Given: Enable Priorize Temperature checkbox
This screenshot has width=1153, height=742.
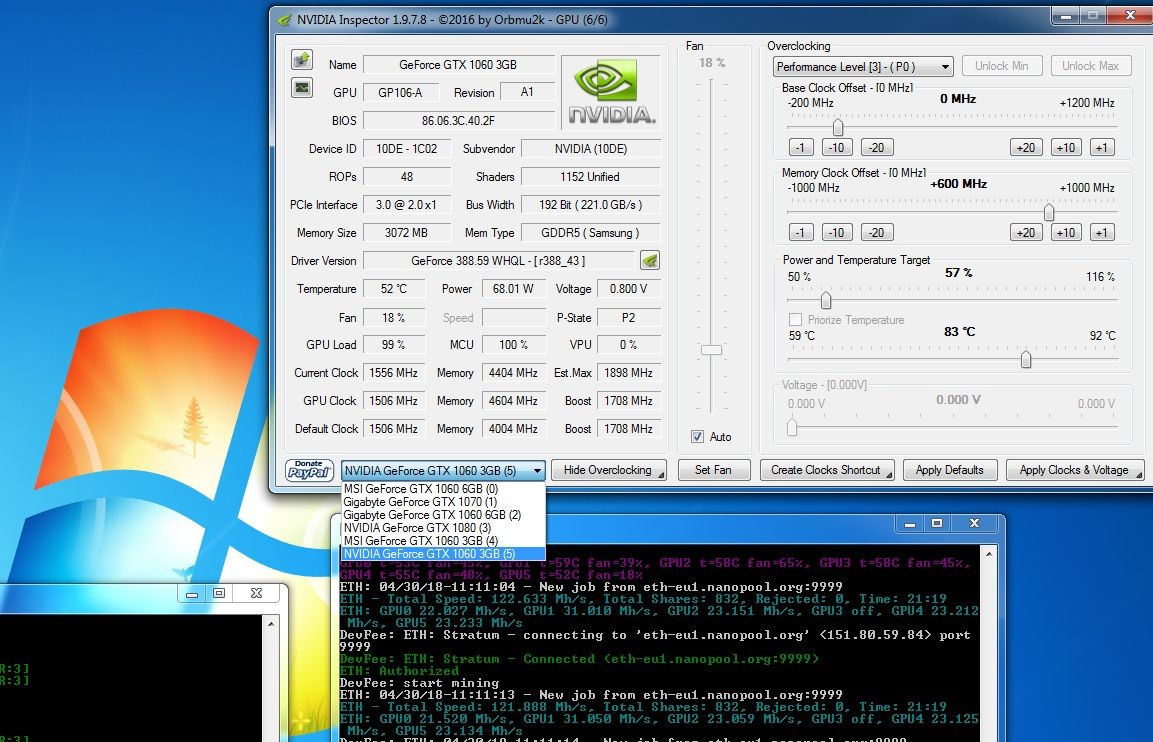Looking at the screenshot, I should 795,320.
